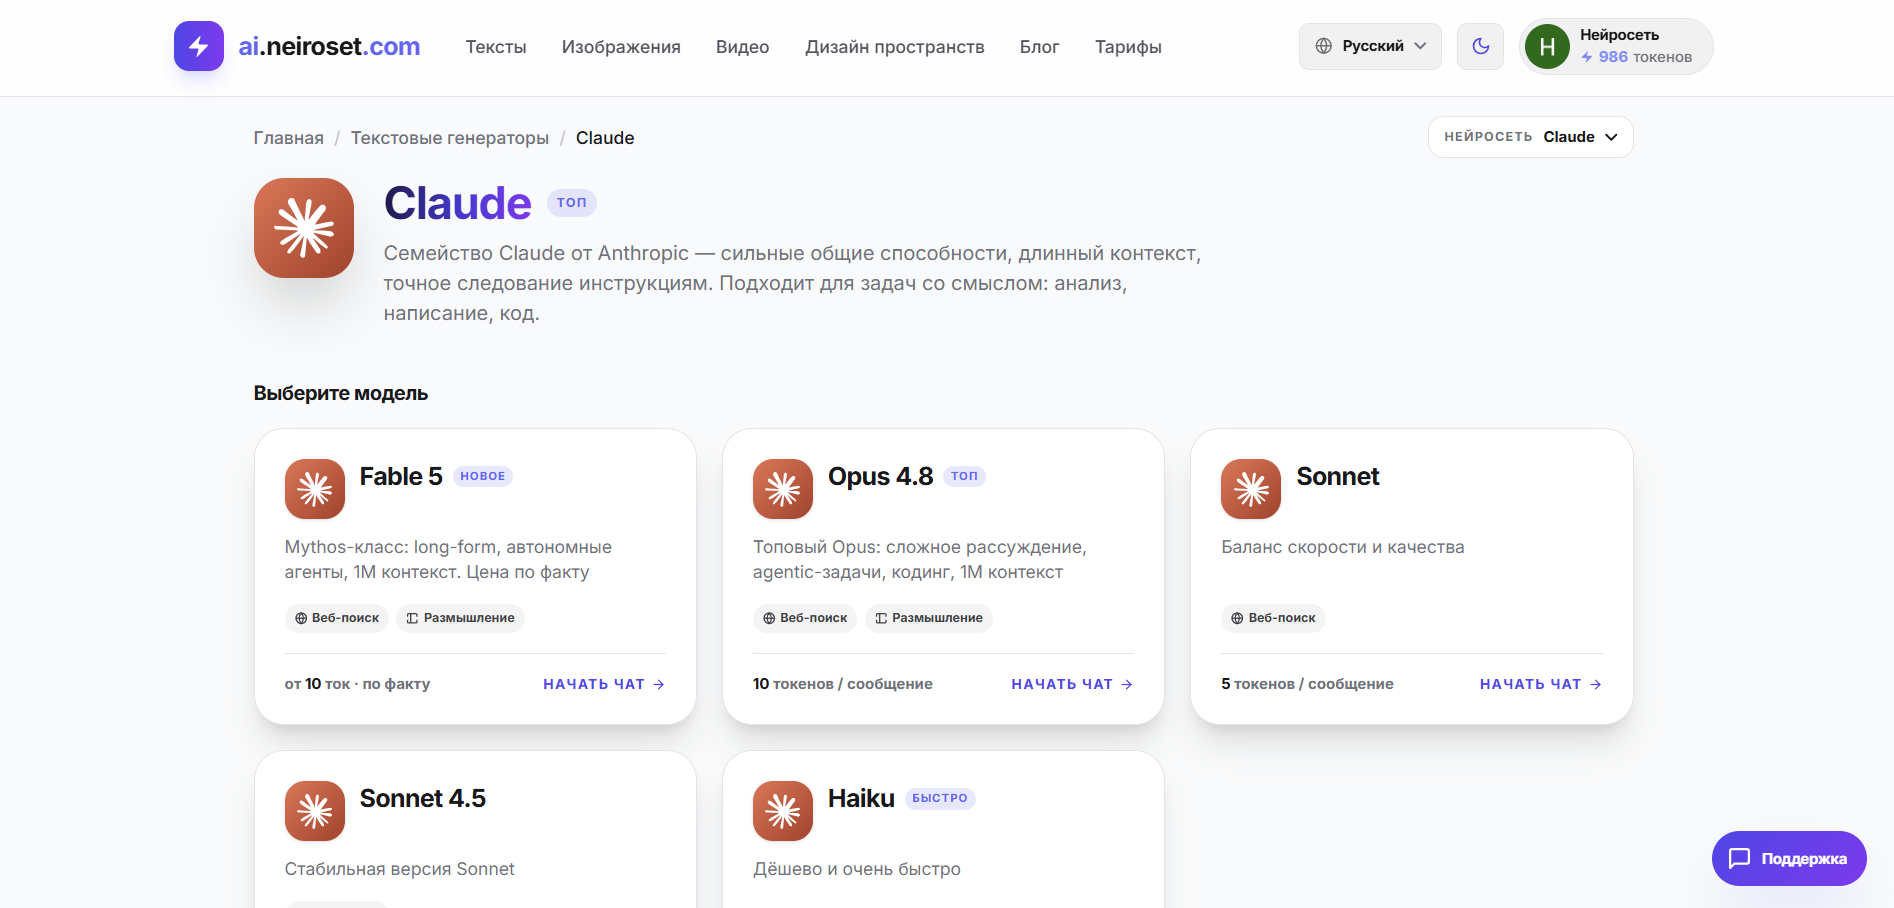Go to the Блог page

[x=1040, y=47]
